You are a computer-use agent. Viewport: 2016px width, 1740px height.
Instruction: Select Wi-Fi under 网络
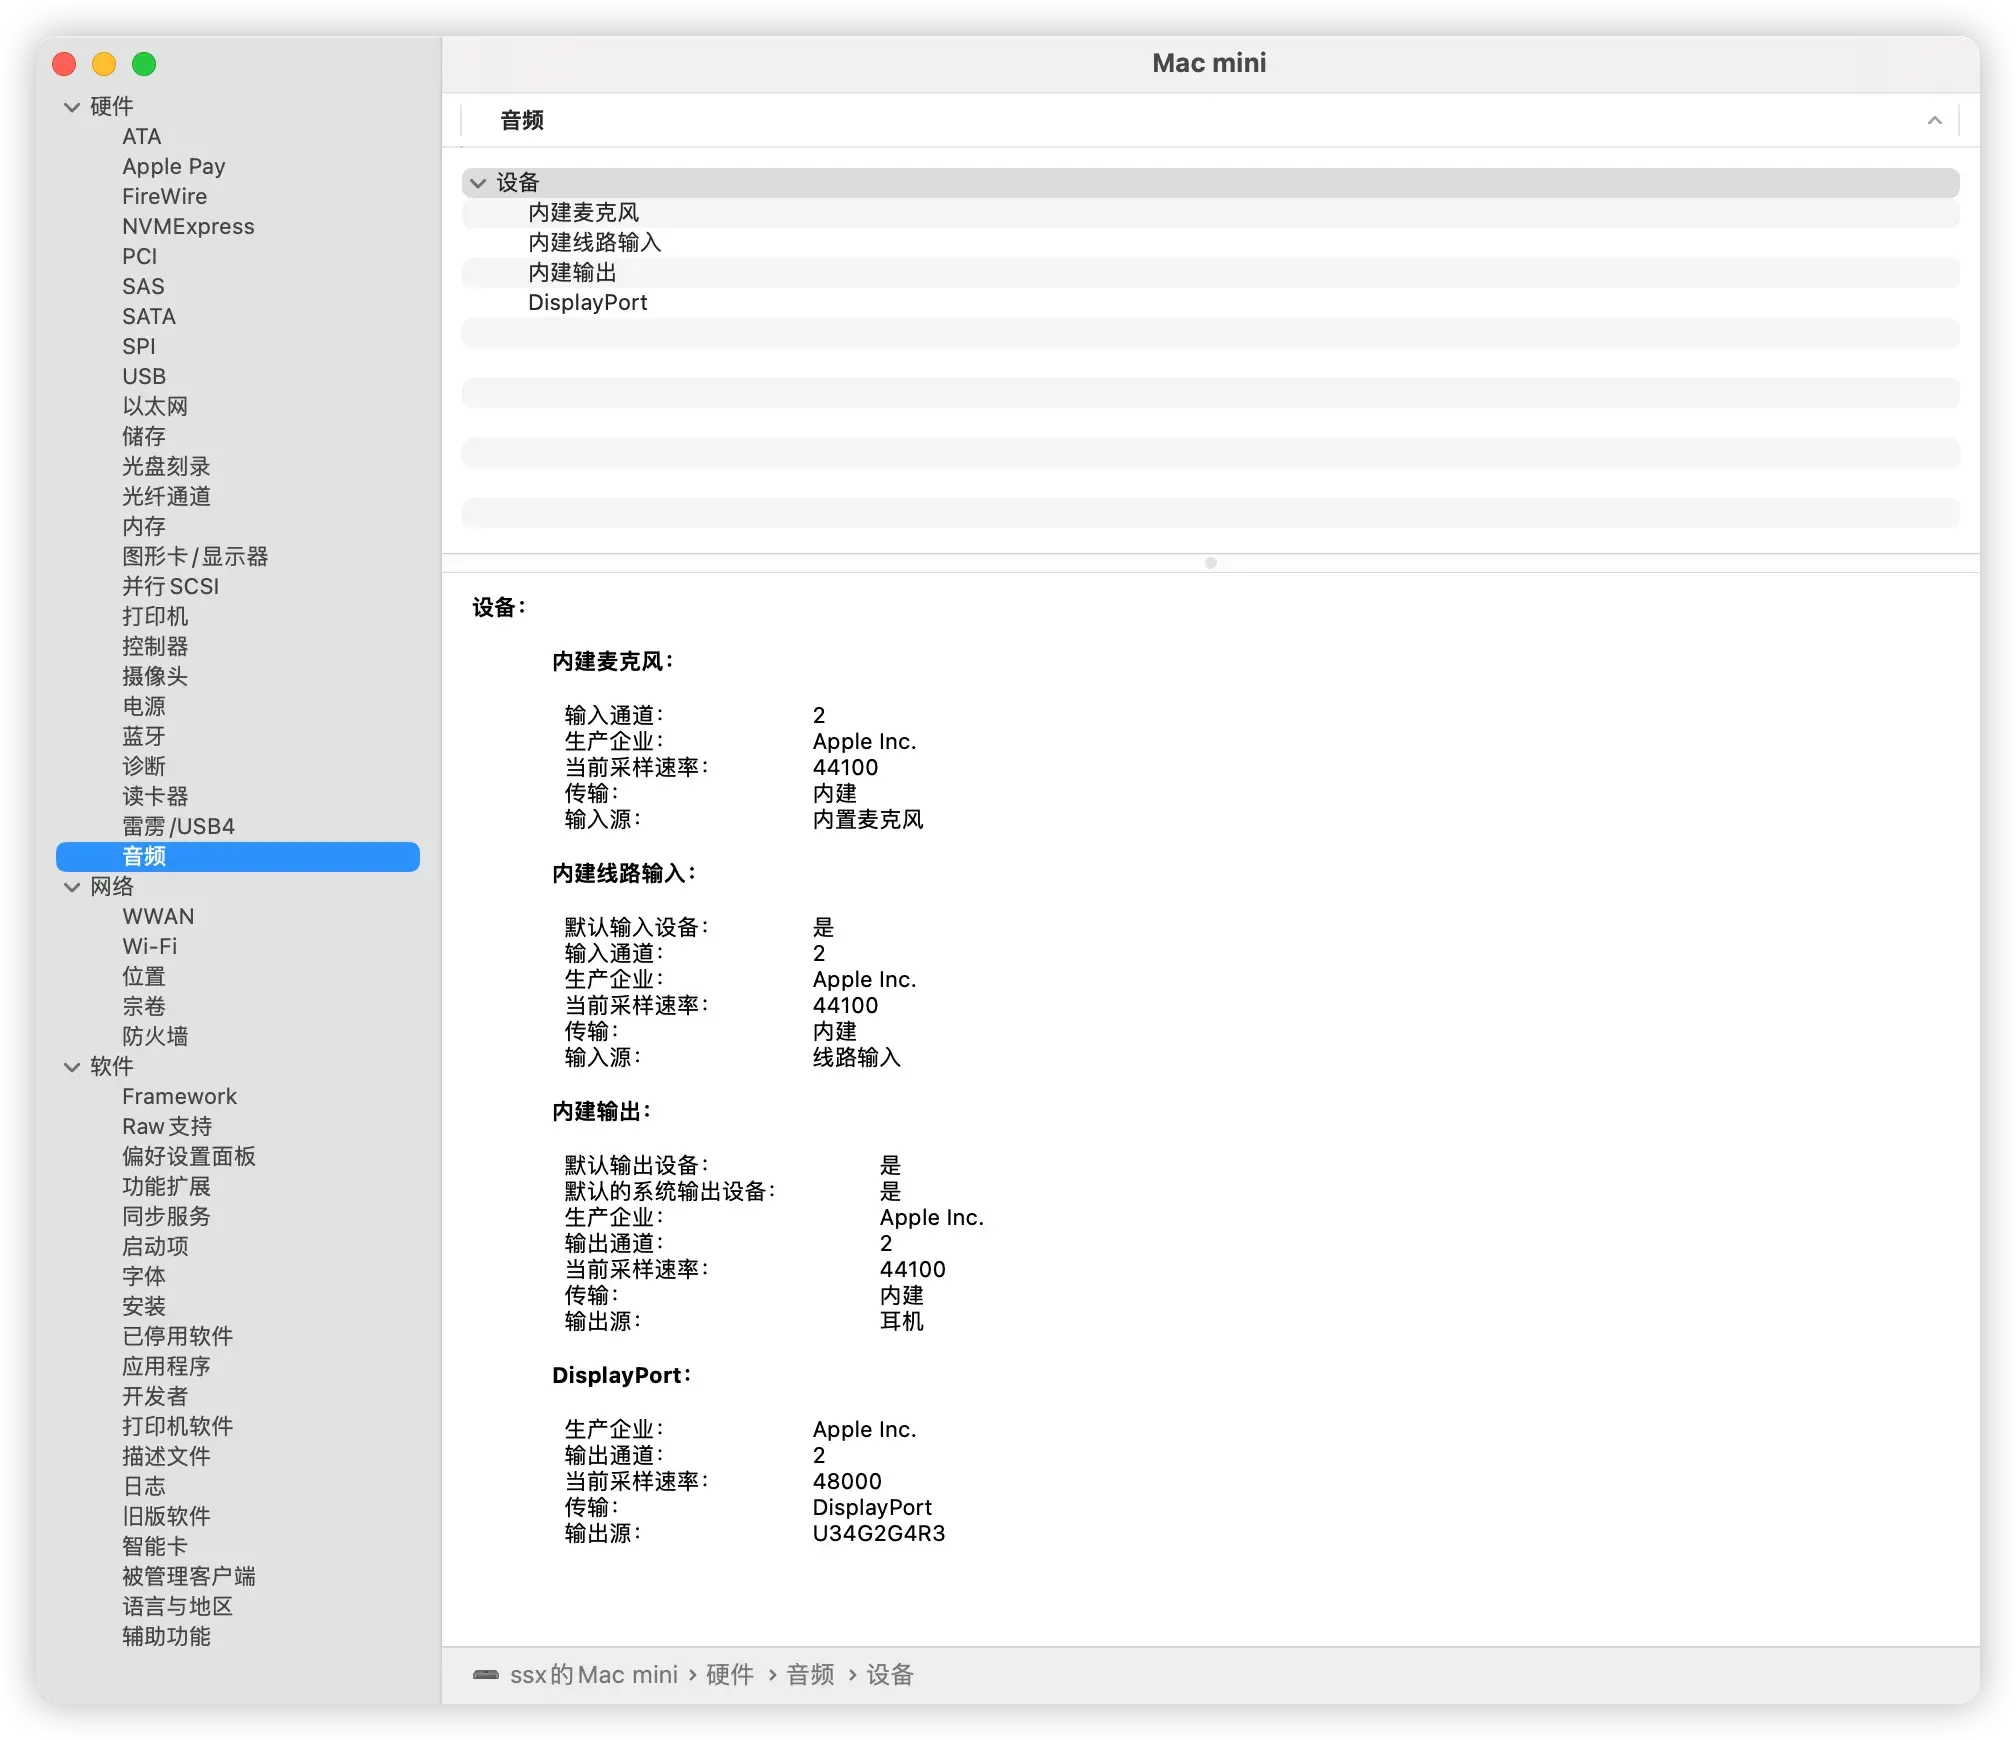click(x=150, y=947)
